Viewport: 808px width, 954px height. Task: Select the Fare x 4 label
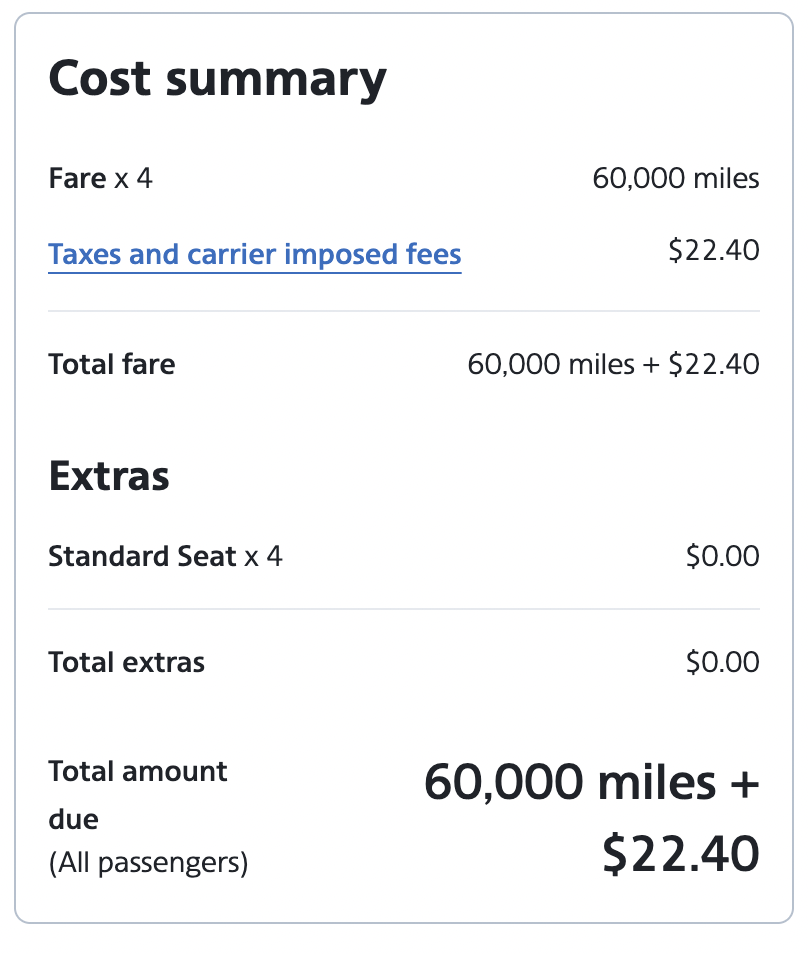[100, 179]
